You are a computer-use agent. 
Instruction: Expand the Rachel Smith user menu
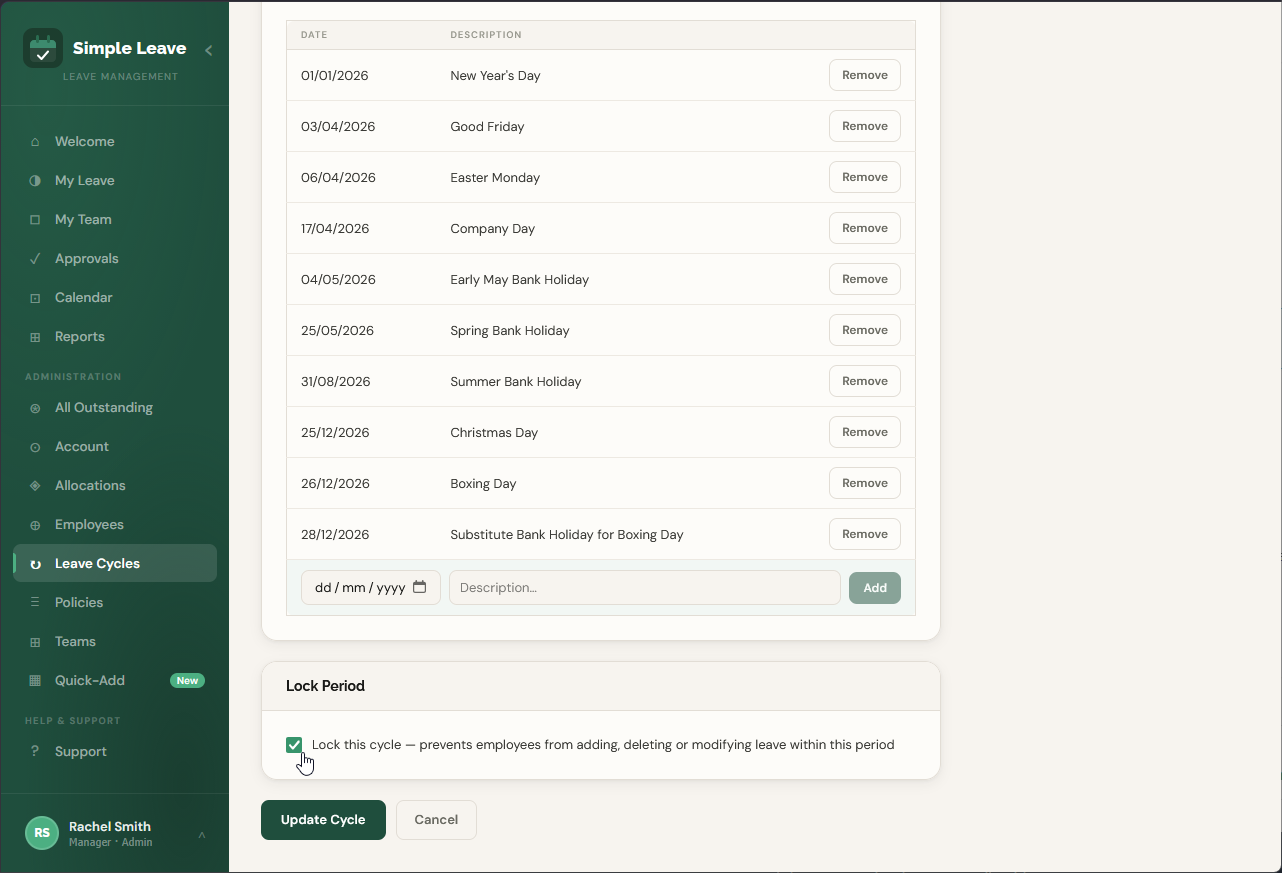pos(201,834)
